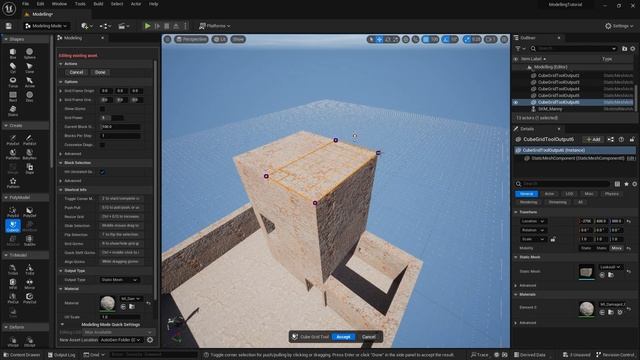
Task: Select the PolyDef tool
Action: 29,212
